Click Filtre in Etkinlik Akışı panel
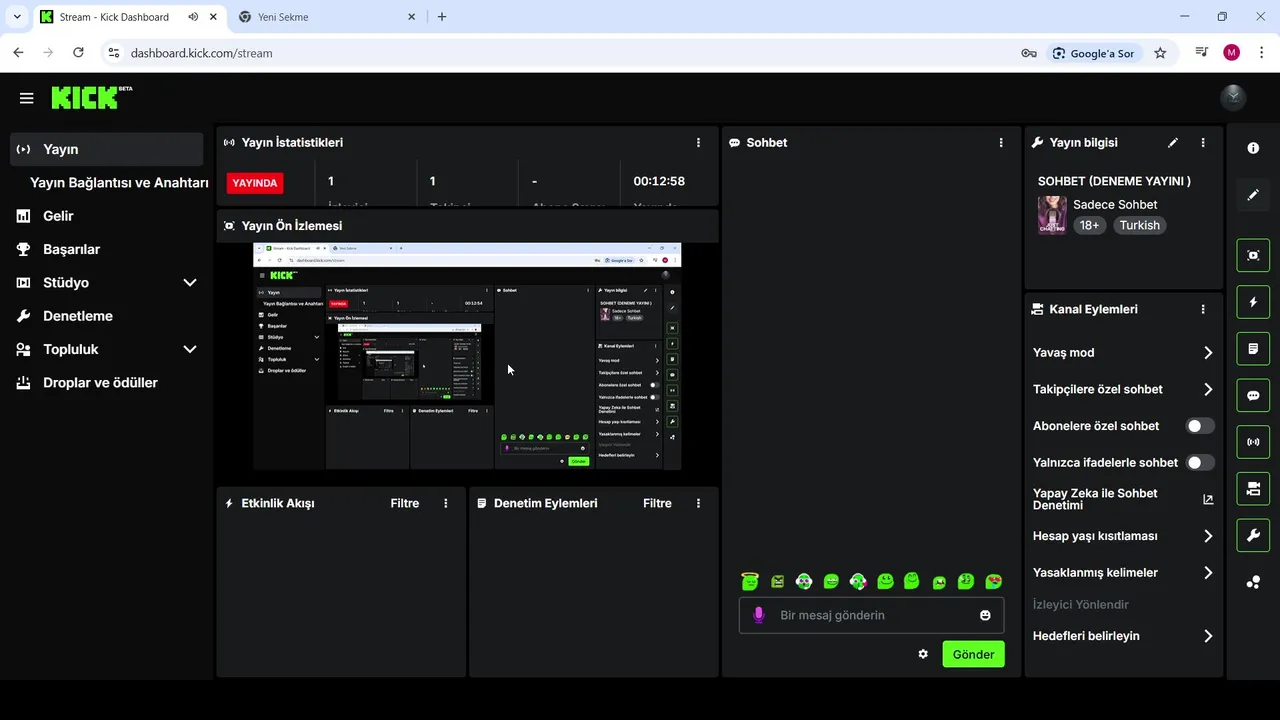Screen dimensions: 1280x720 [x=405, y=503]
